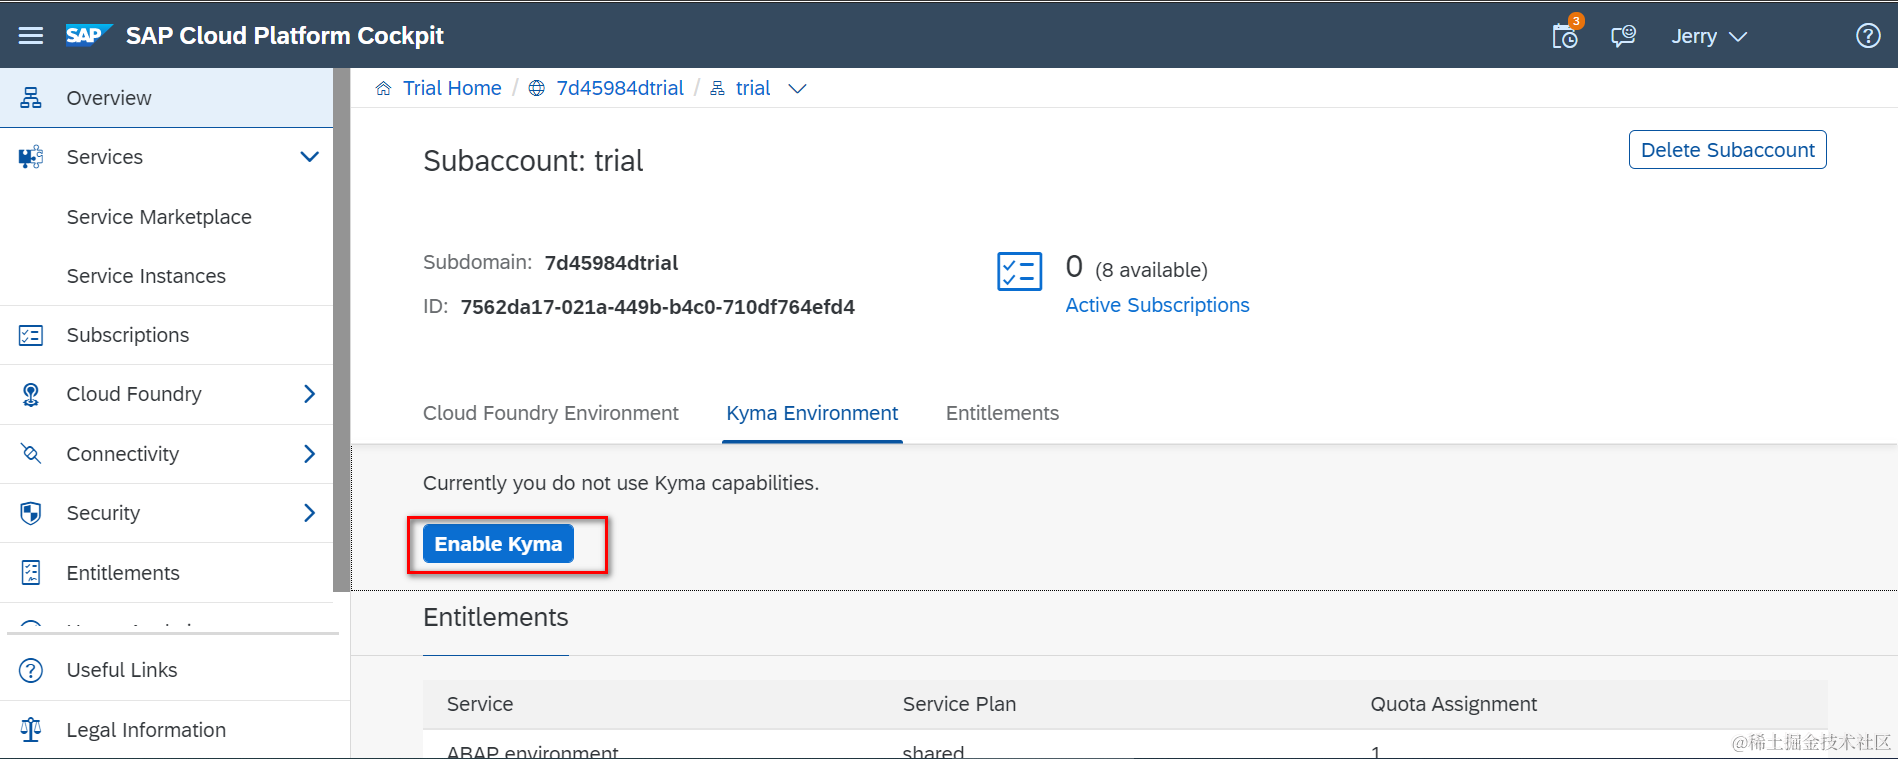Open Jerry user menu dropdown
The image size is (1898, 759).
coord(1709,36)
